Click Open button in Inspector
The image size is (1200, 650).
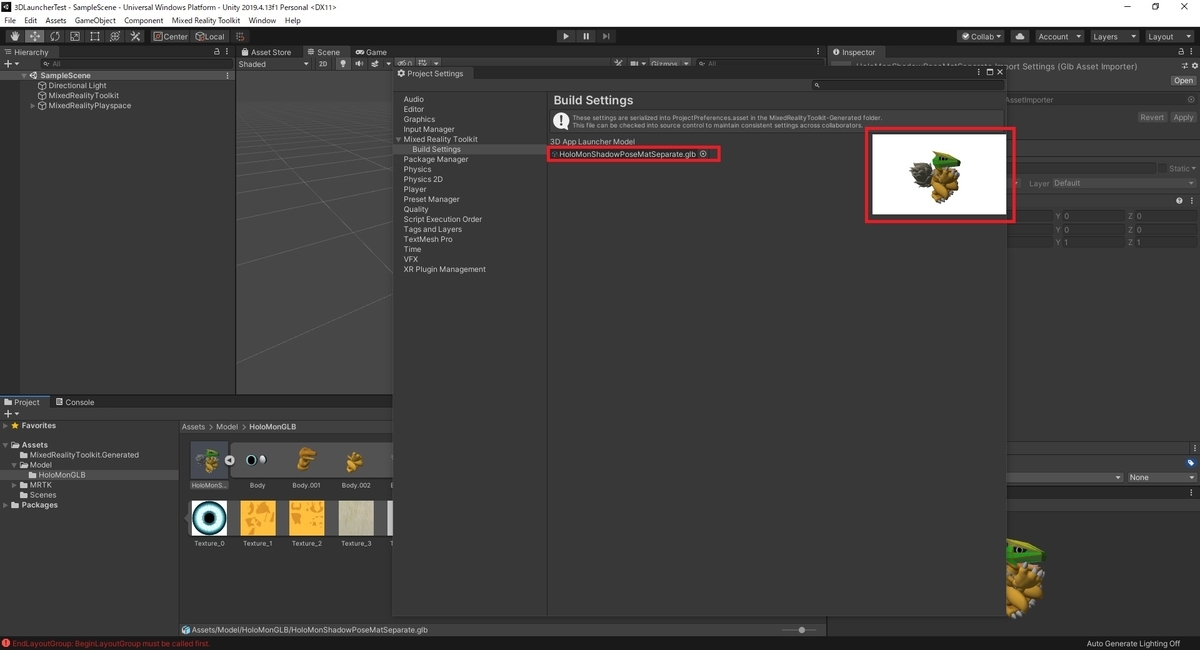[1184, 81]
